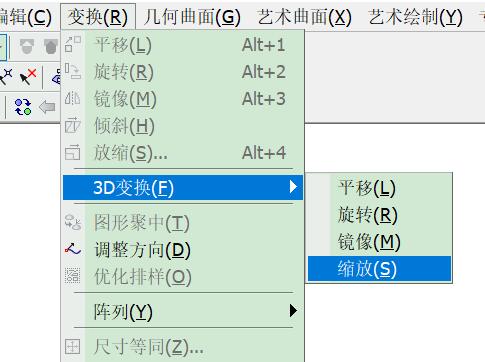Open the 变换(R) menu
The image size is (485, 362).
coord(98,17)
